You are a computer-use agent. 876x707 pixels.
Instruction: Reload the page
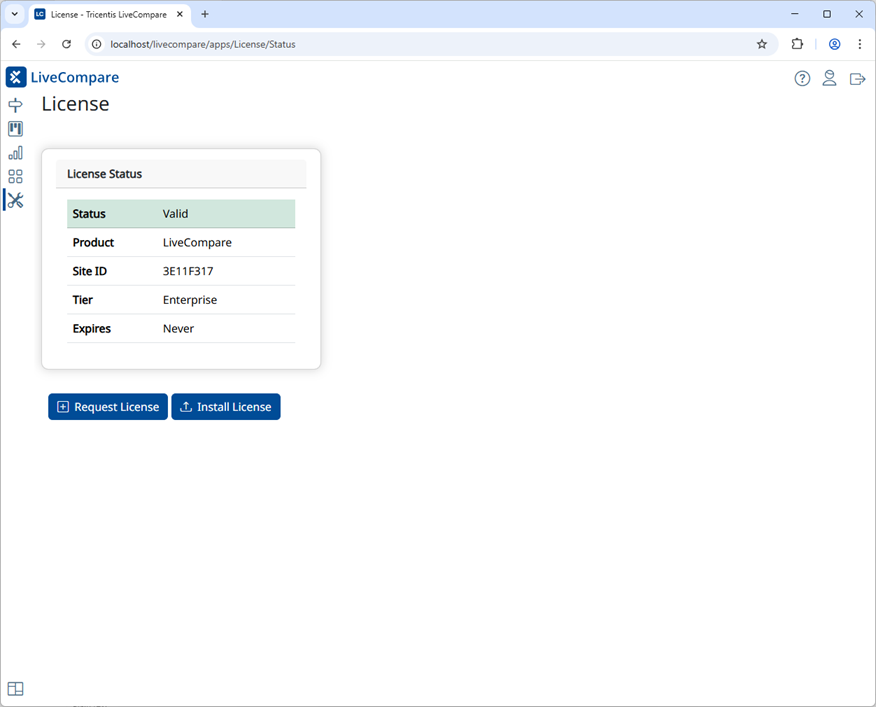click(x=66, y=44)
